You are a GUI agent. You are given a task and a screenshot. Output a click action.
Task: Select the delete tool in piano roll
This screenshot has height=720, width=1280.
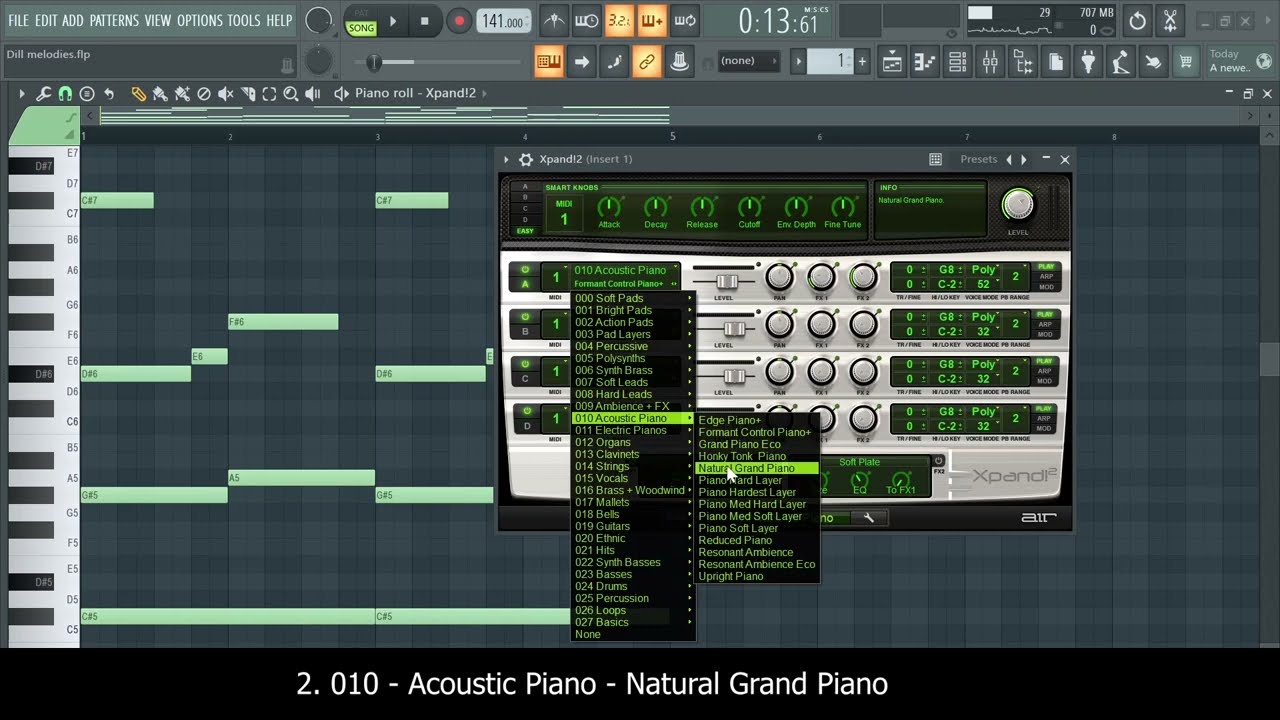tap(204, 94)
